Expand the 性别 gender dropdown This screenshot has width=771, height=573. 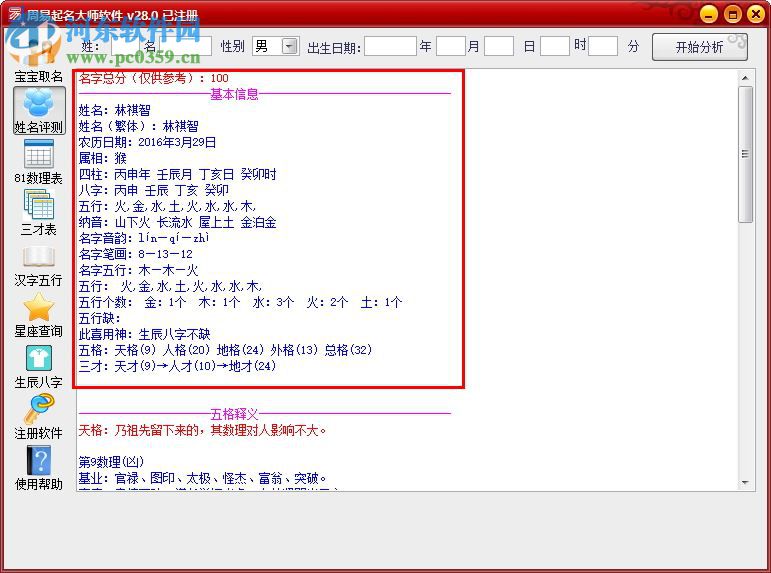coord(290,46)
